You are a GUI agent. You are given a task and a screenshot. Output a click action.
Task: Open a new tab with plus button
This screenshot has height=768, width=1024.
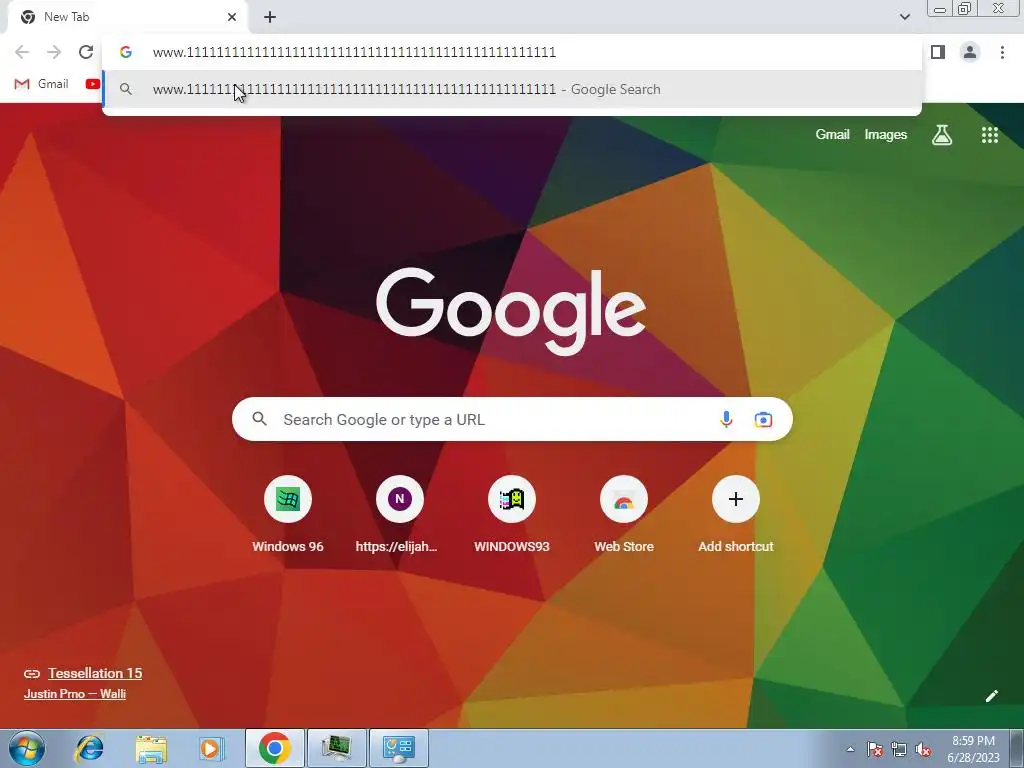[x=270, y=17]
